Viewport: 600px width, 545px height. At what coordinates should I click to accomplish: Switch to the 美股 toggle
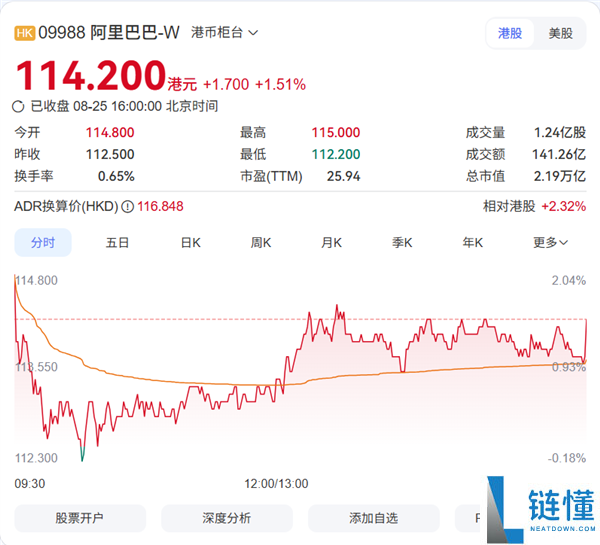pyautogui.click(x=560, y=33)
